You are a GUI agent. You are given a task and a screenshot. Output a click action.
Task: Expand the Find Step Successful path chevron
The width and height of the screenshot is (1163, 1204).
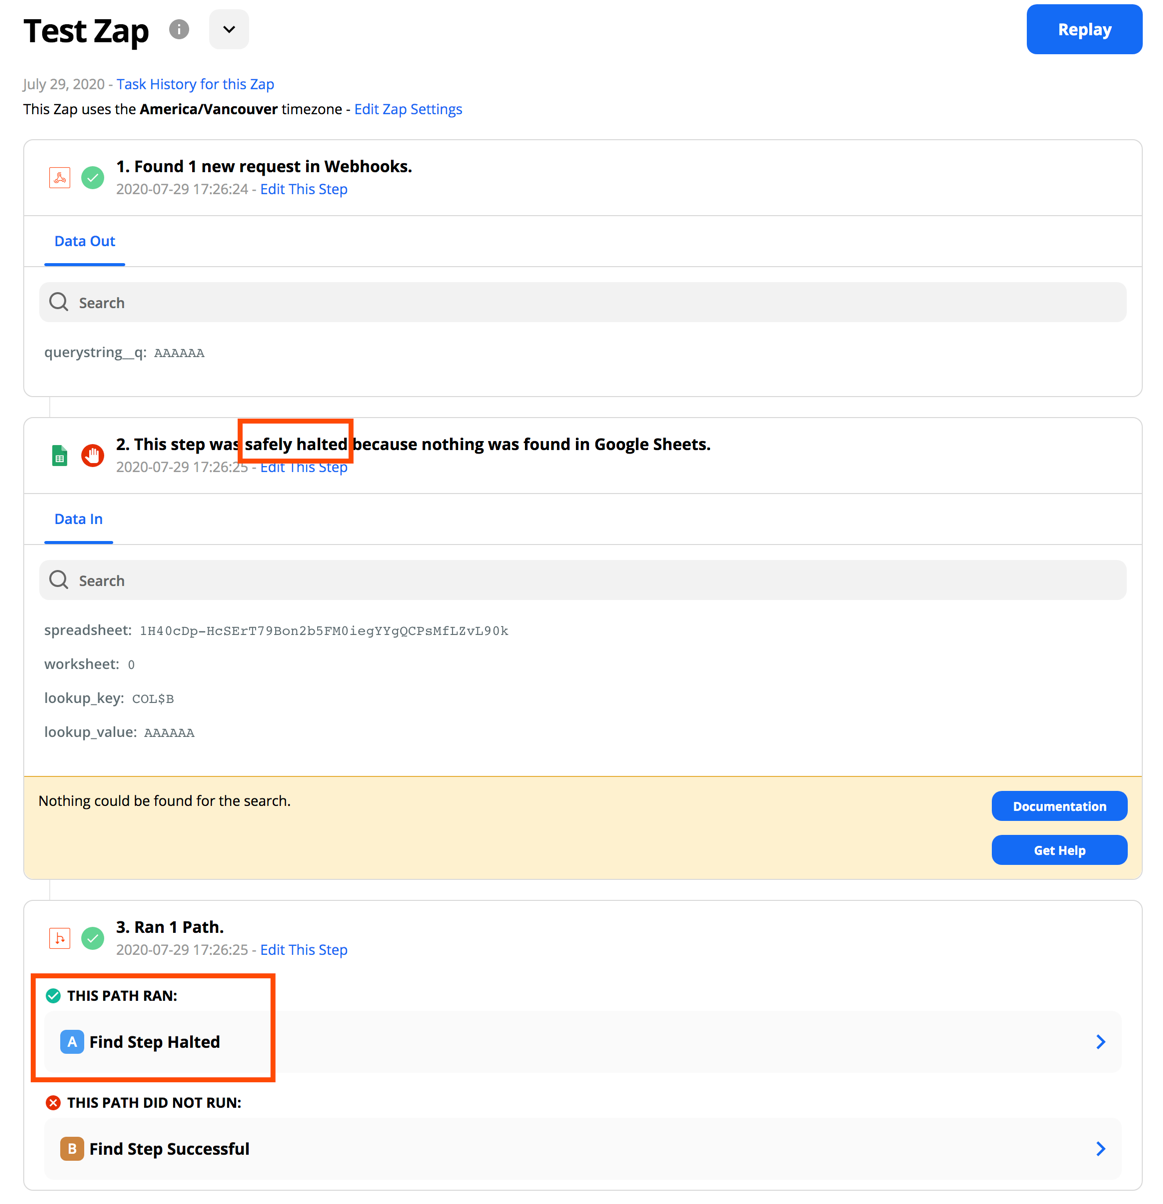(1101, 1149)
